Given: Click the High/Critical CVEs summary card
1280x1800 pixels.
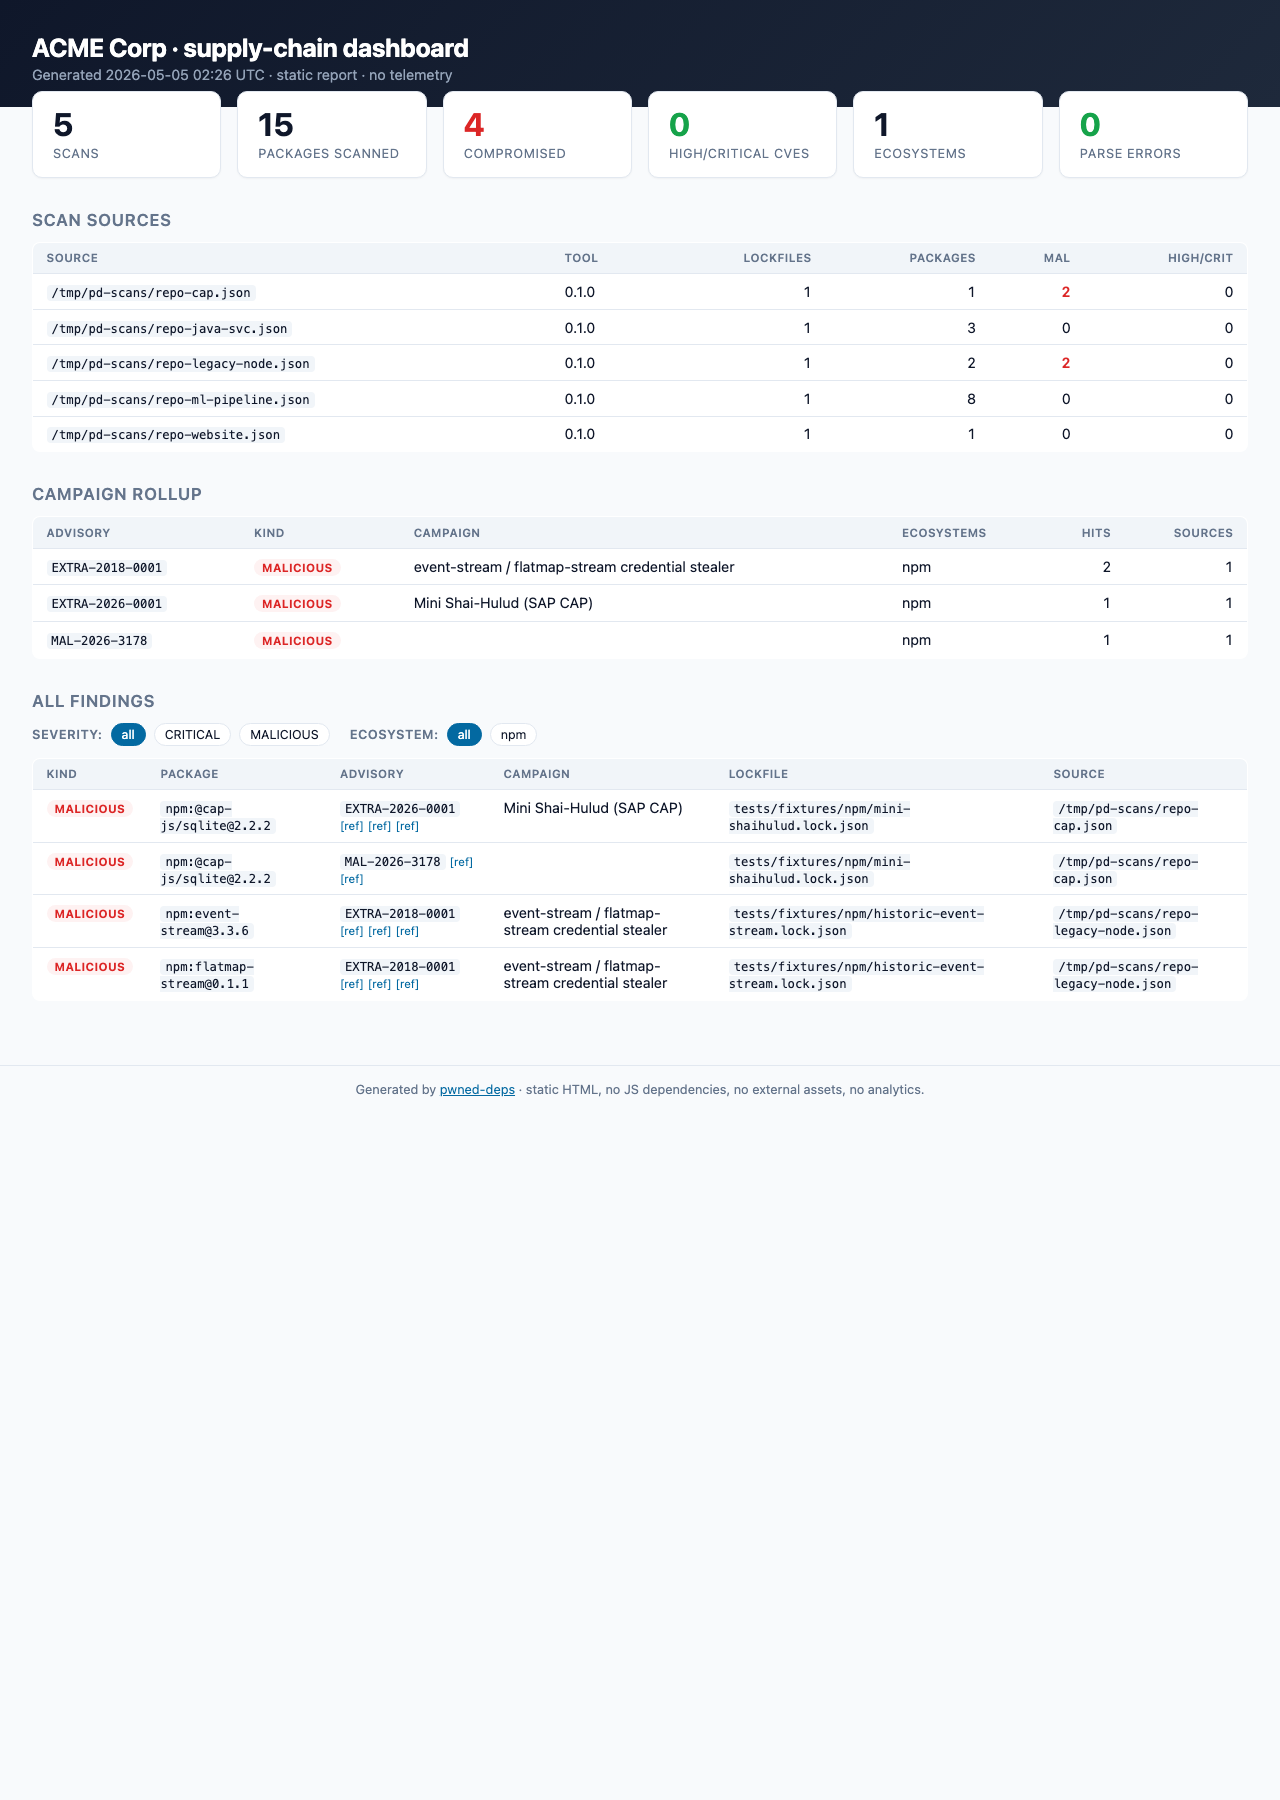Looking at the screenshot, I should (743, 135).
